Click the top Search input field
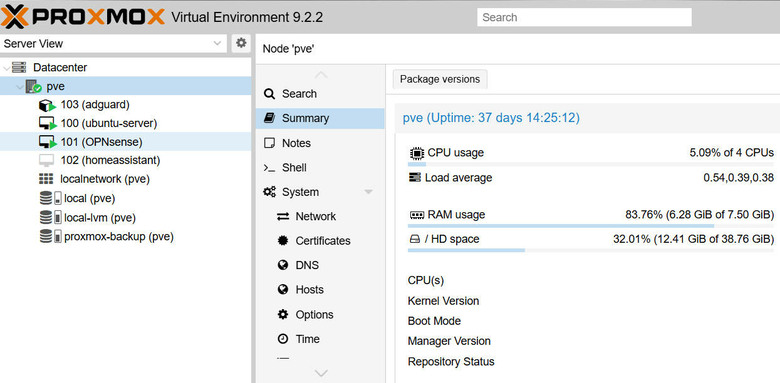Screen dimensions: 780x383 (x=585, y=17)
